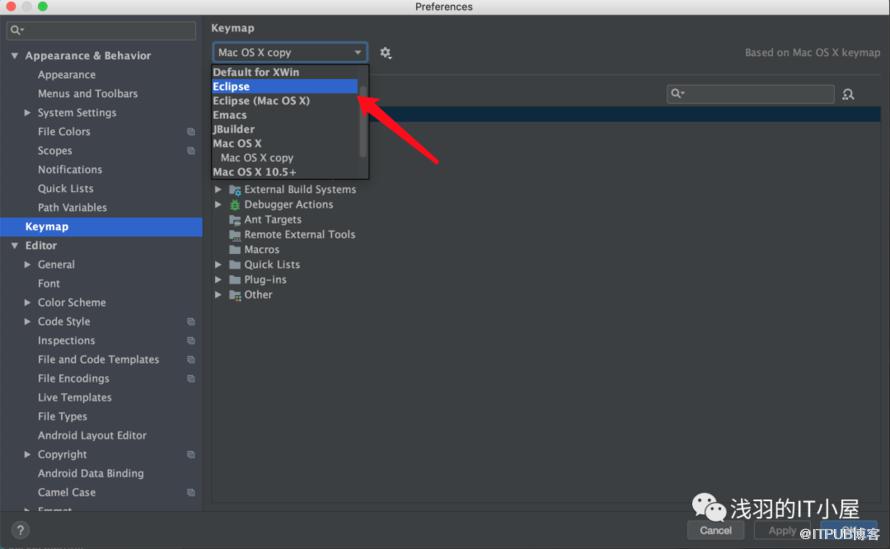
Task: Click the magnifier in the settings search box
Action: coord(16,30)
